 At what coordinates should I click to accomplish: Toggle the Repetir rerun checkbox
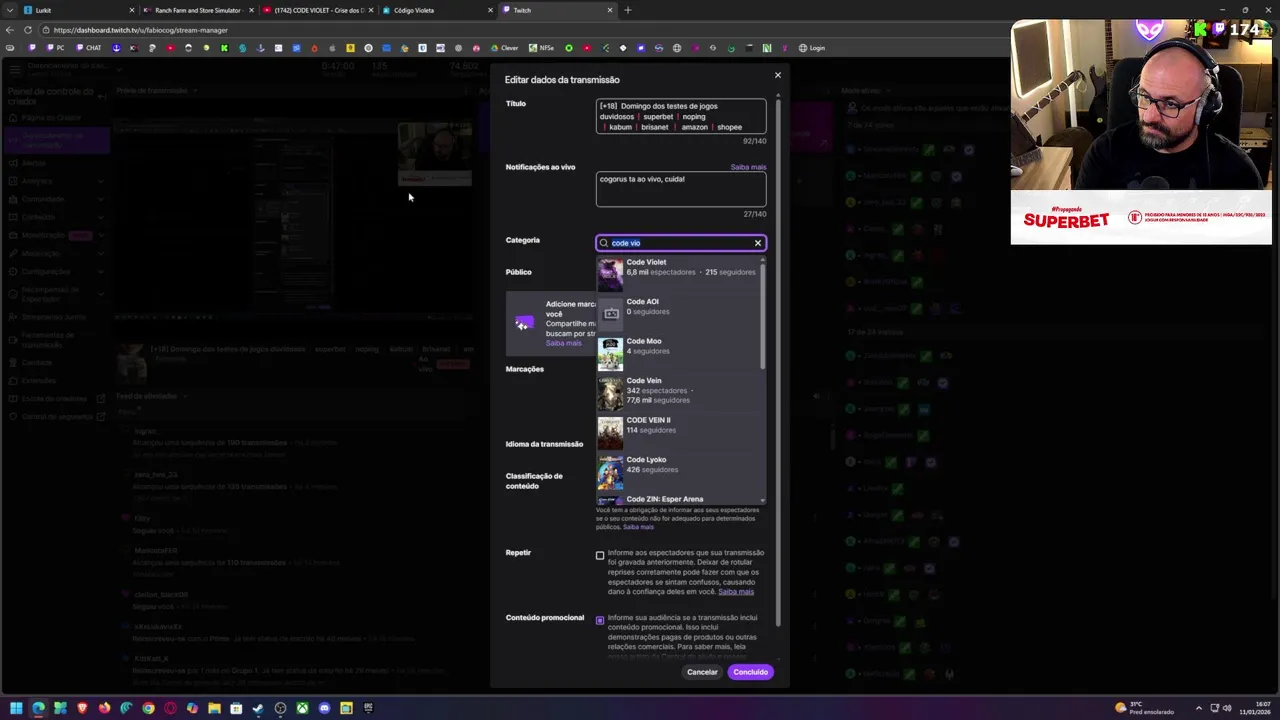pyautogui.click(x=600, y=556)
